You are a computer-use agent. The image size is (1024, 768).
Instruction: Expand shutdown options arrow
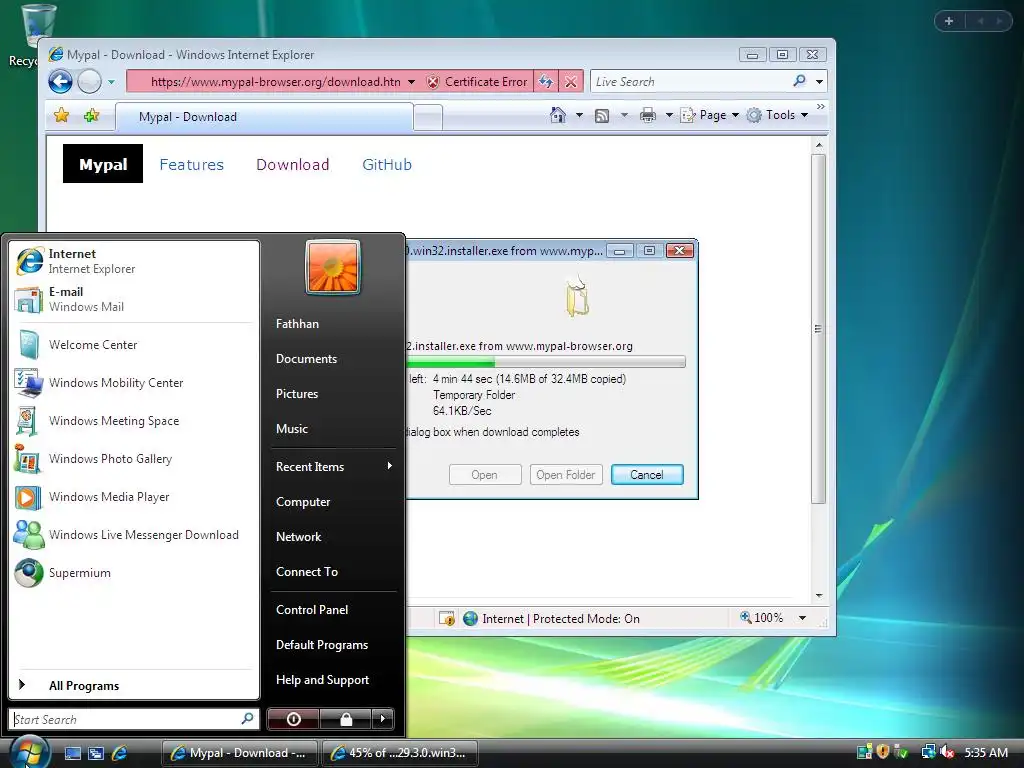tap(383, 719)
